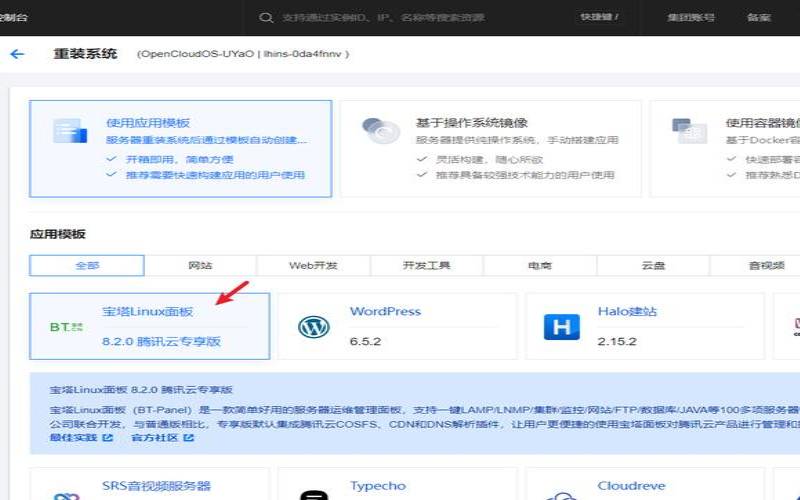Click the 8.2.0 腾讯云专享版 version text

(161, 341)
